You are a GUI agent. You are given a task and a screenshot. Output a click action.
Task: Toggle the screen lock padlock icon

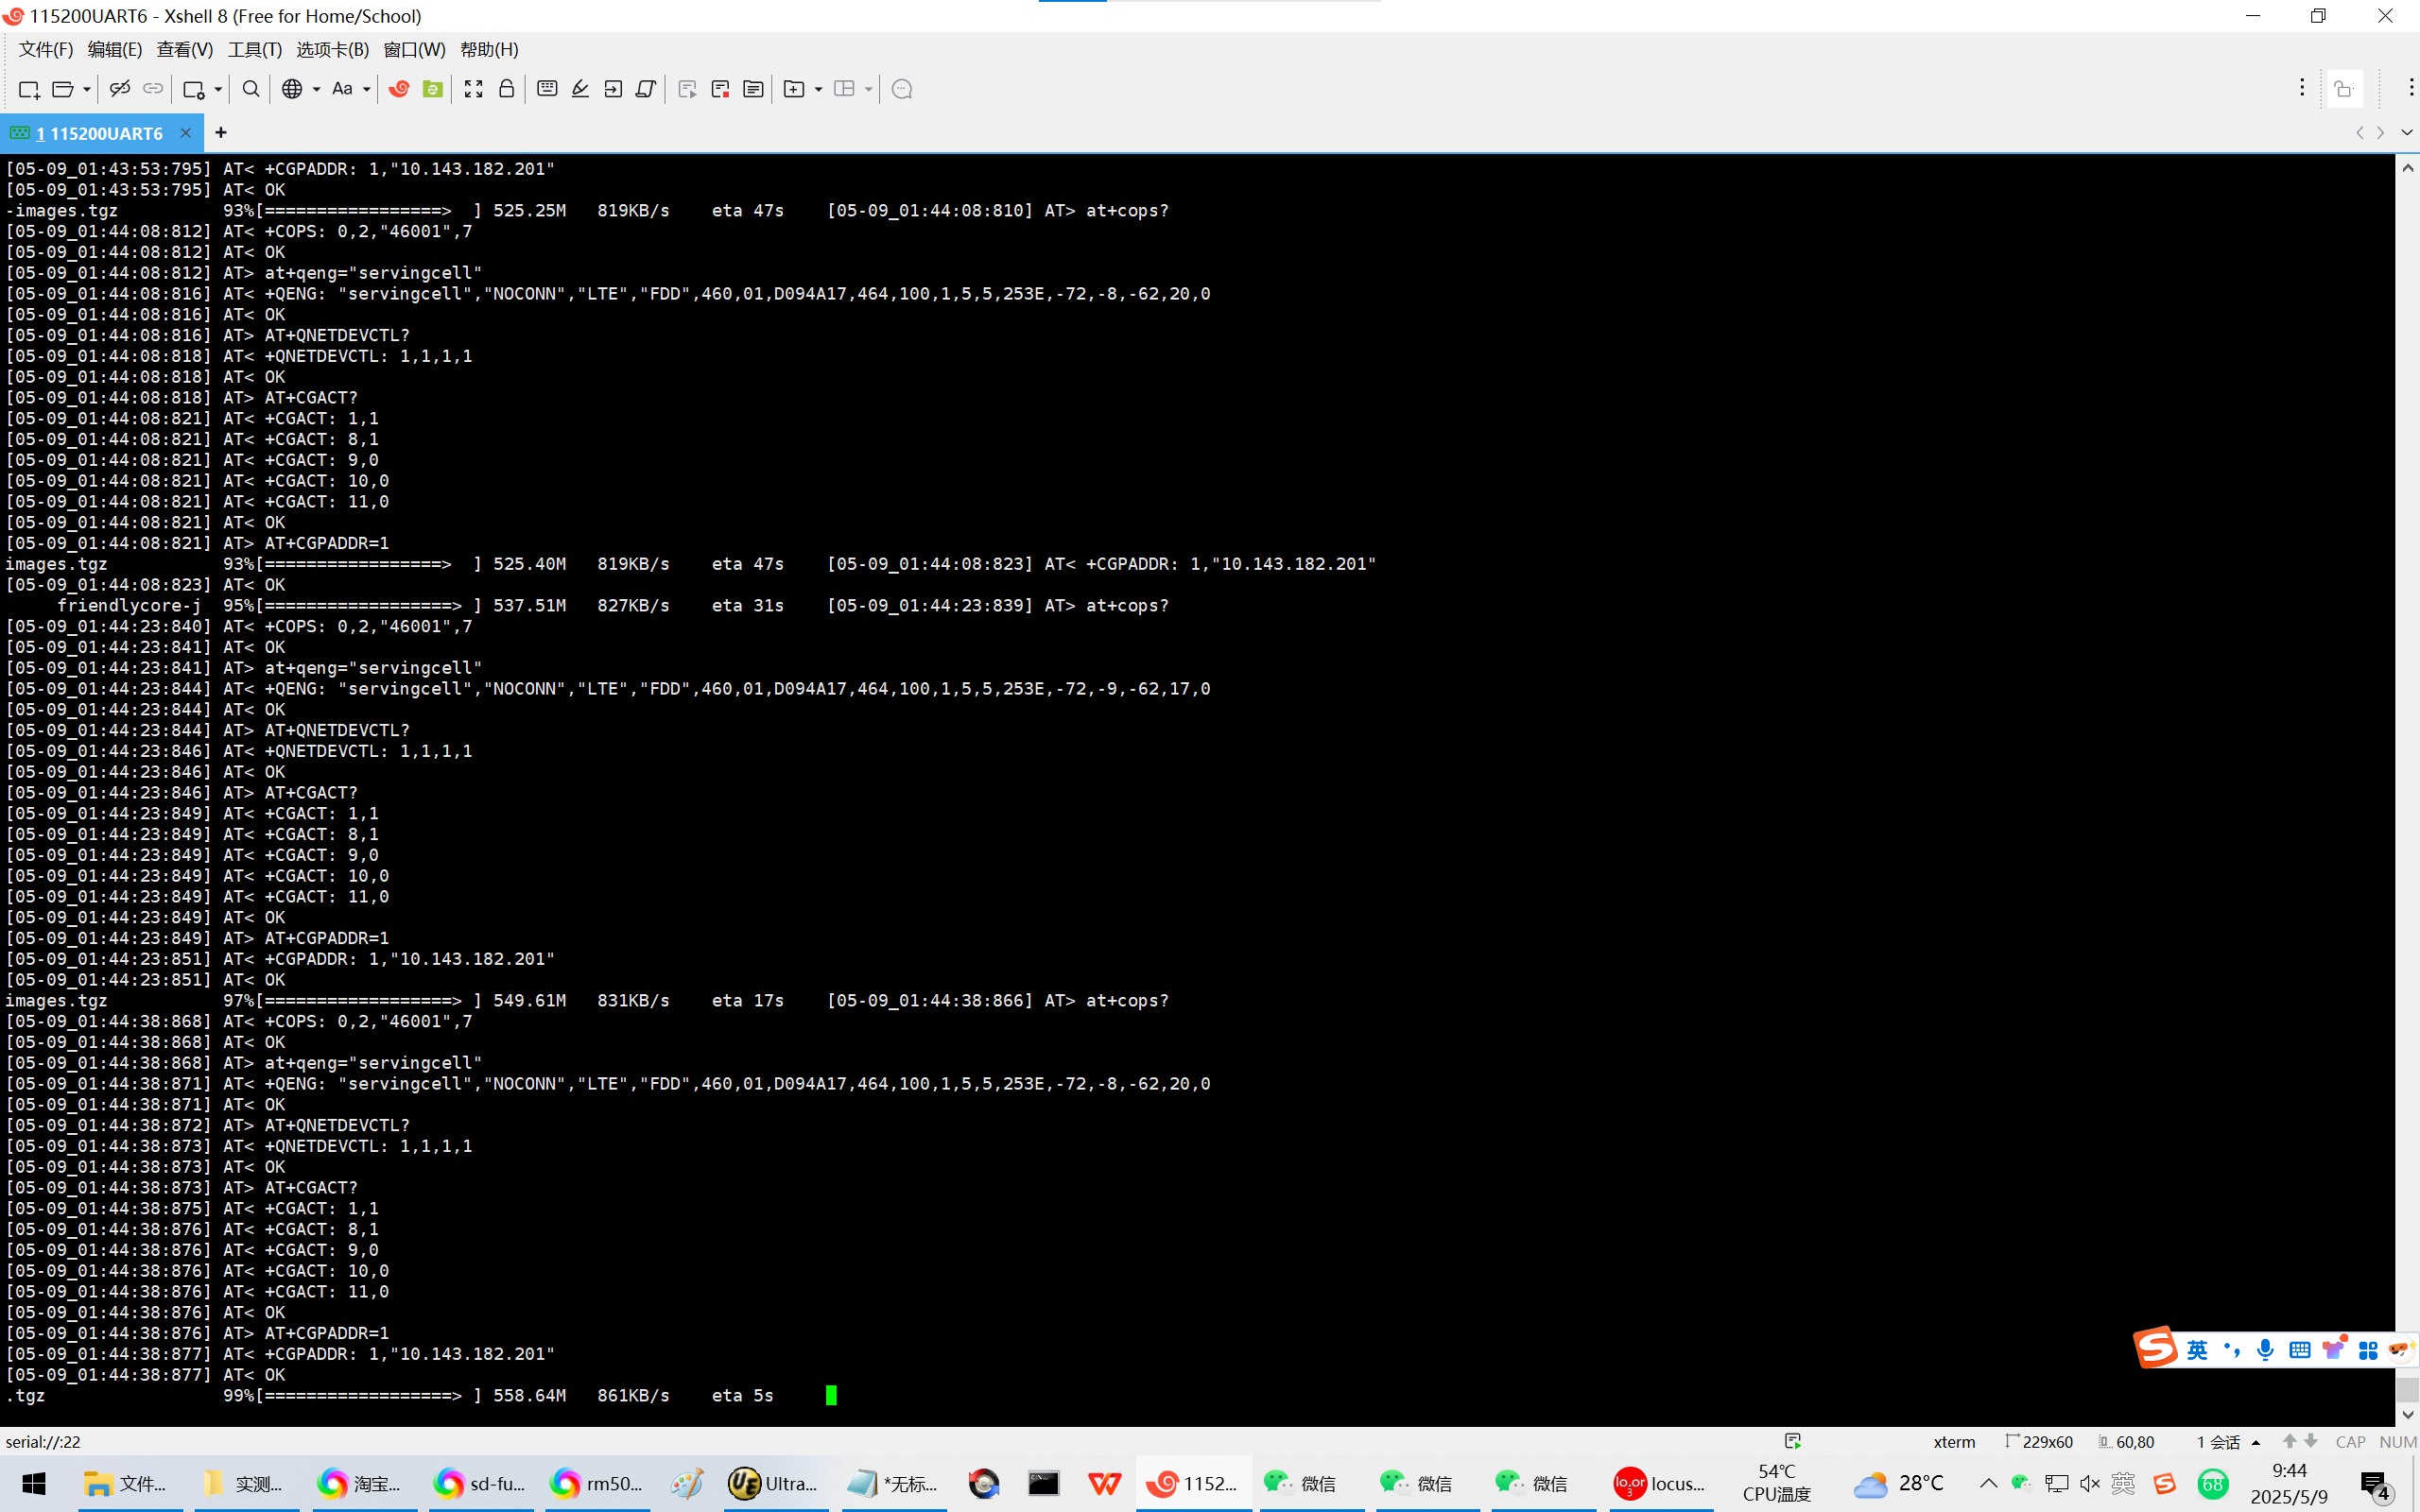point(507,90)
